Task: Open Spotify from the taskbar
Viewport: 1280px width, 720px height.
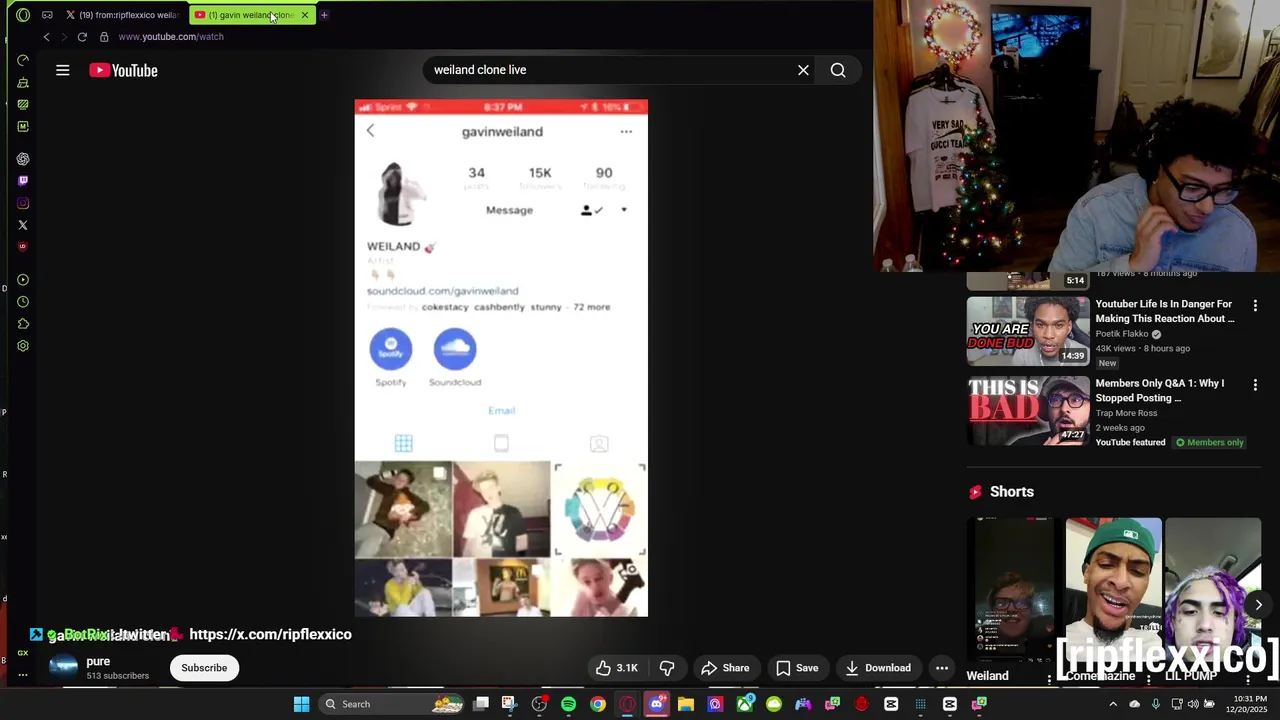Action: [568, 704]
